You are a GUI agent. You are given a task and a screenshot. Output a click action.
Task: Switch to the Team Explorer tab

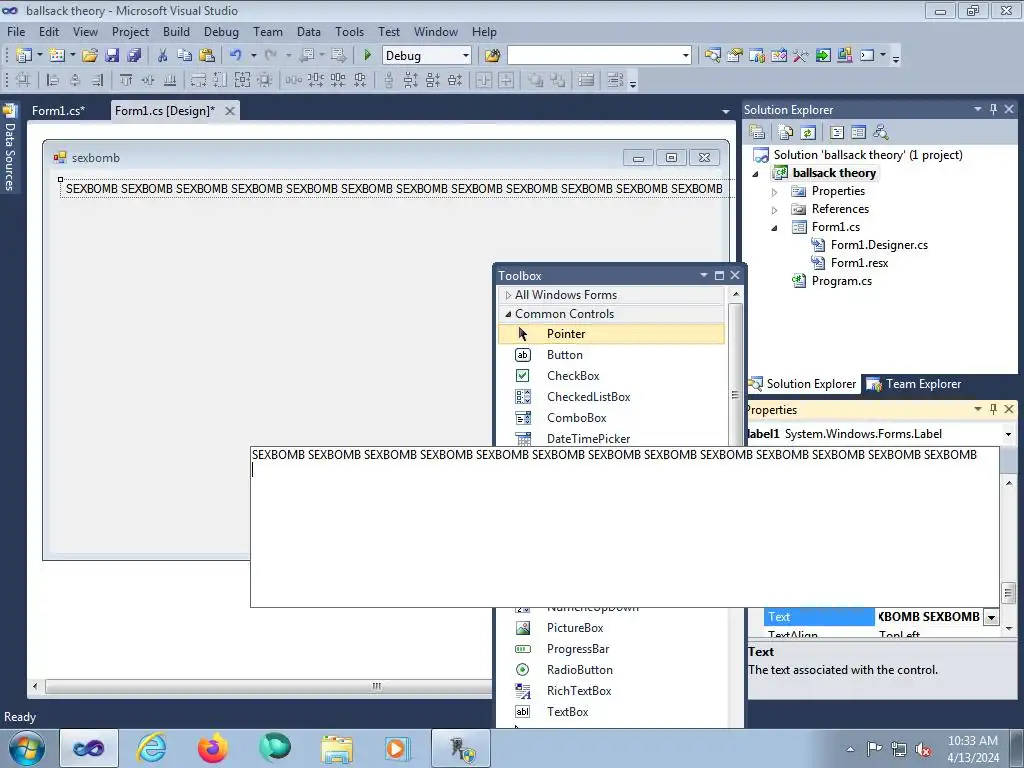pos(915,384)
